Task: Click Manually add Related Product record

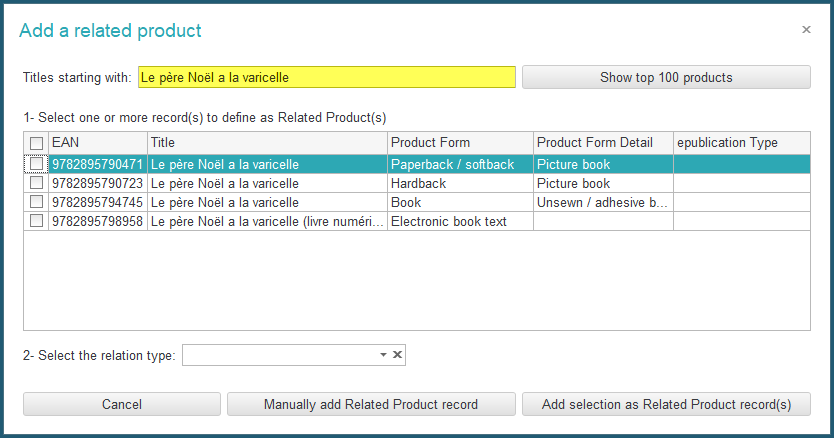Action: click(x=371, y=404)
